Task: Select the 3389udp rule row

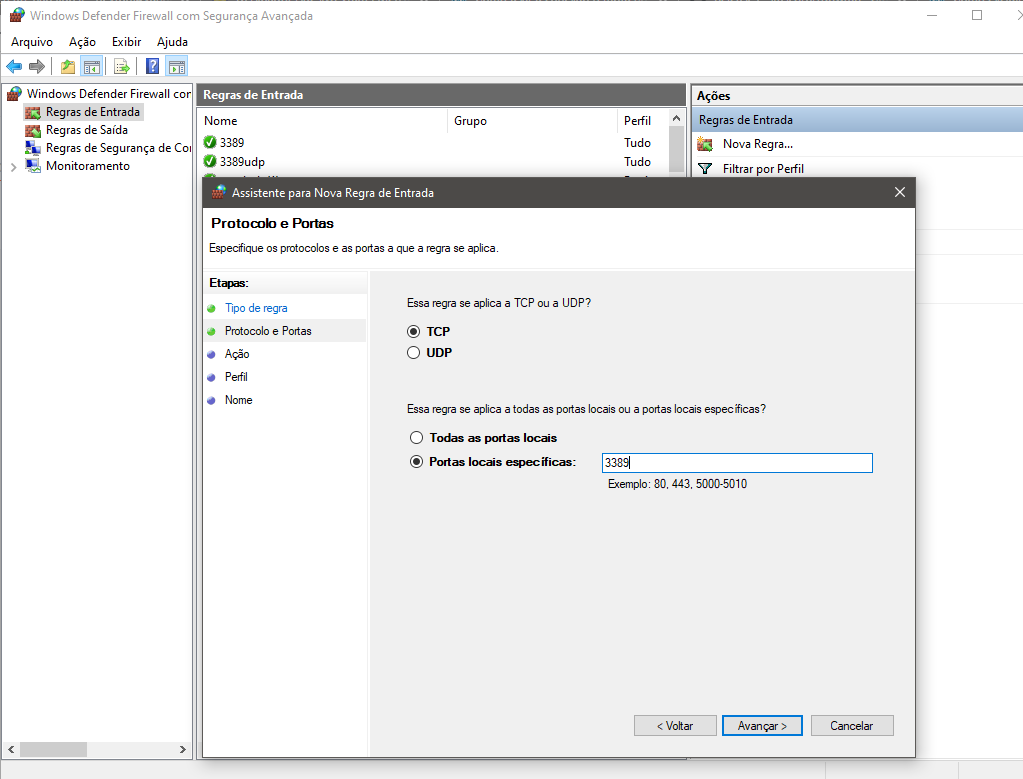Action: tap(435, 161)
